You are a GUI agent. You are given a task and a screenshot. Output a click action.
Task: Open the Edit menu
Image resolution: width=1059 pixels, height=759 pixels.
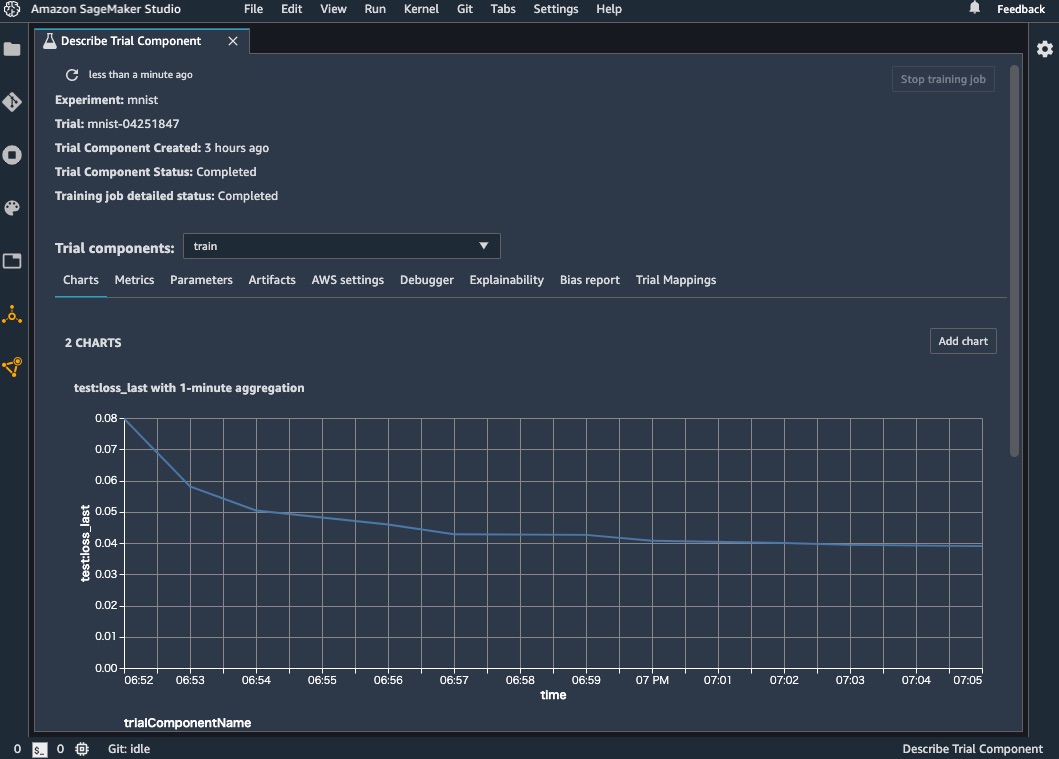(x=292, y=9)
